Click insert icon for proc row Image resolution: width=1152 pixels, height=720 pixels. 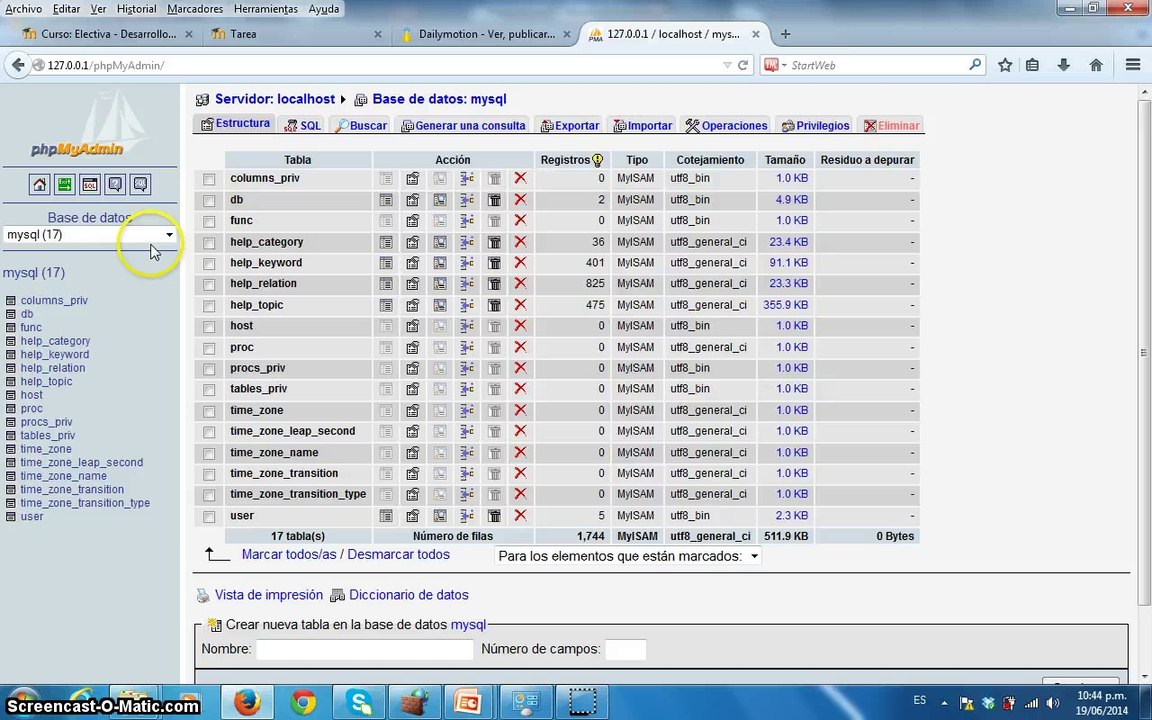pos(467,347)
